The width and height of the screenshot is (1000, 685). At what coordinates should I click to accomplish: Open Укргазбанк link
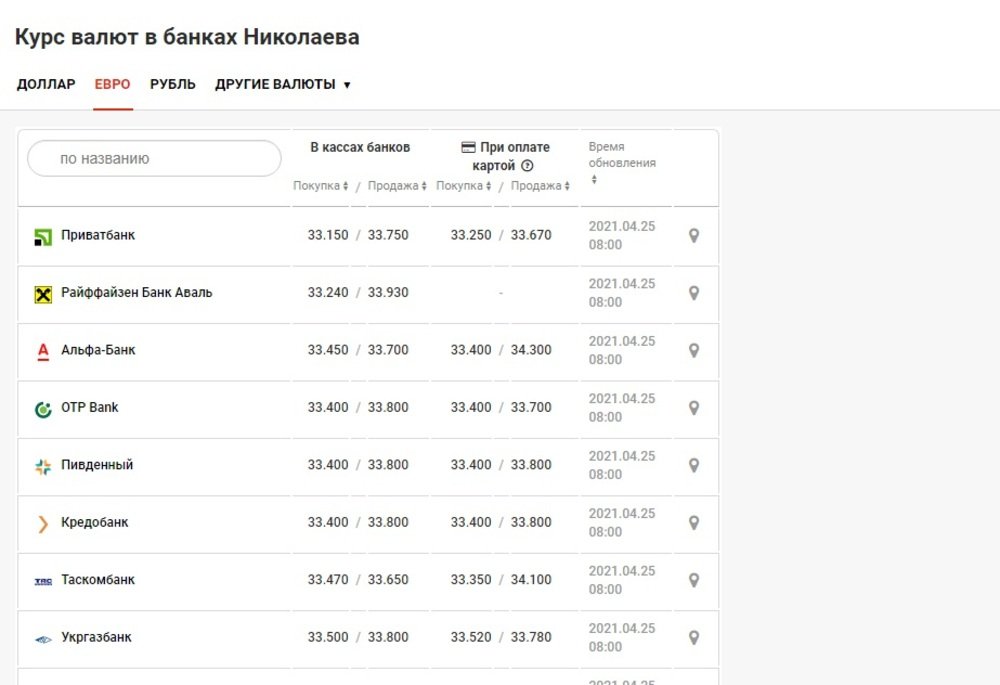(96, 637)
